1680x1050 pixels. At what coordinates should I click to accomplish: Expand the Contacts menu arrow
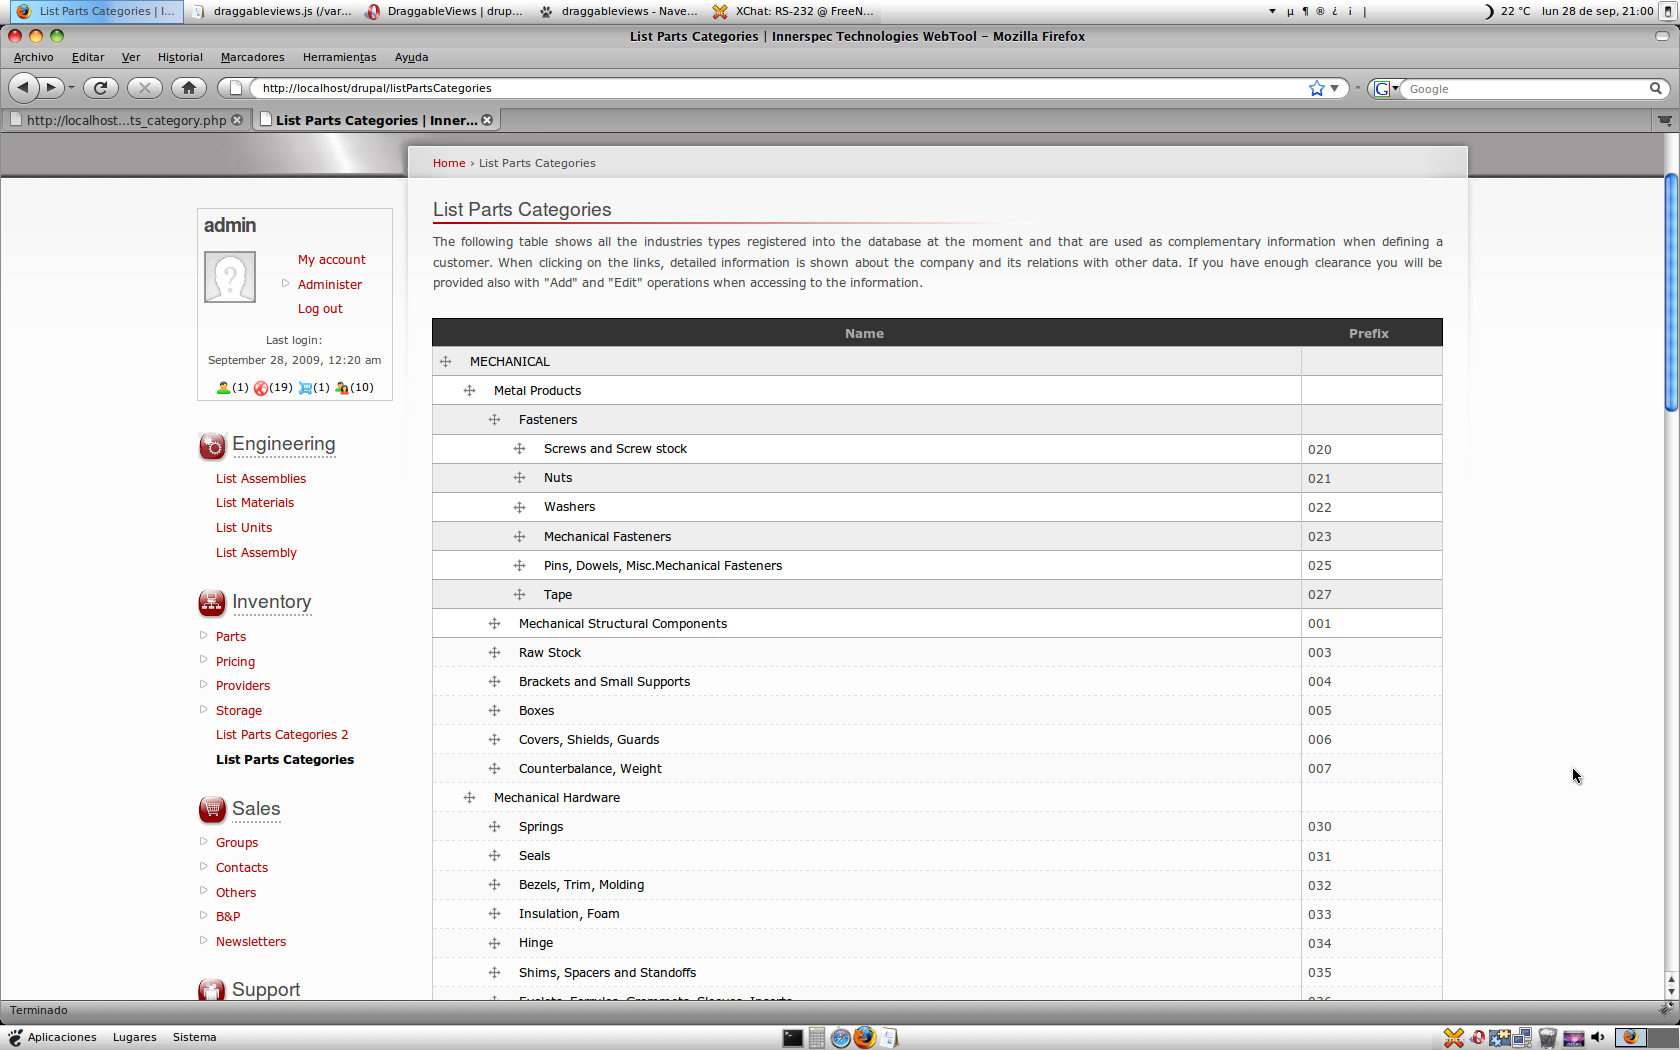(204, 867)
